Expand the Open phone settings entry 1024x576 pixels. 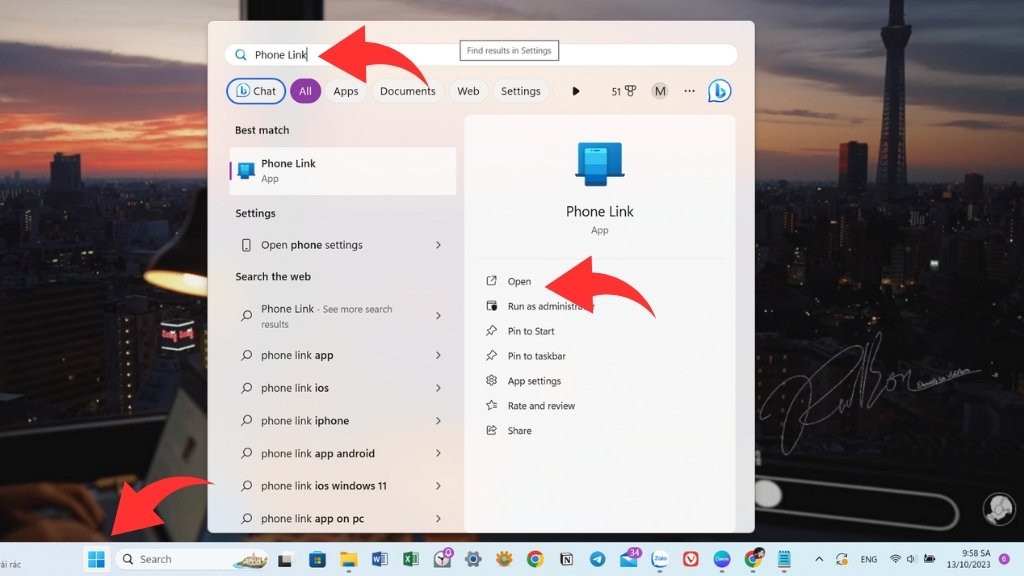click(342, 245)
